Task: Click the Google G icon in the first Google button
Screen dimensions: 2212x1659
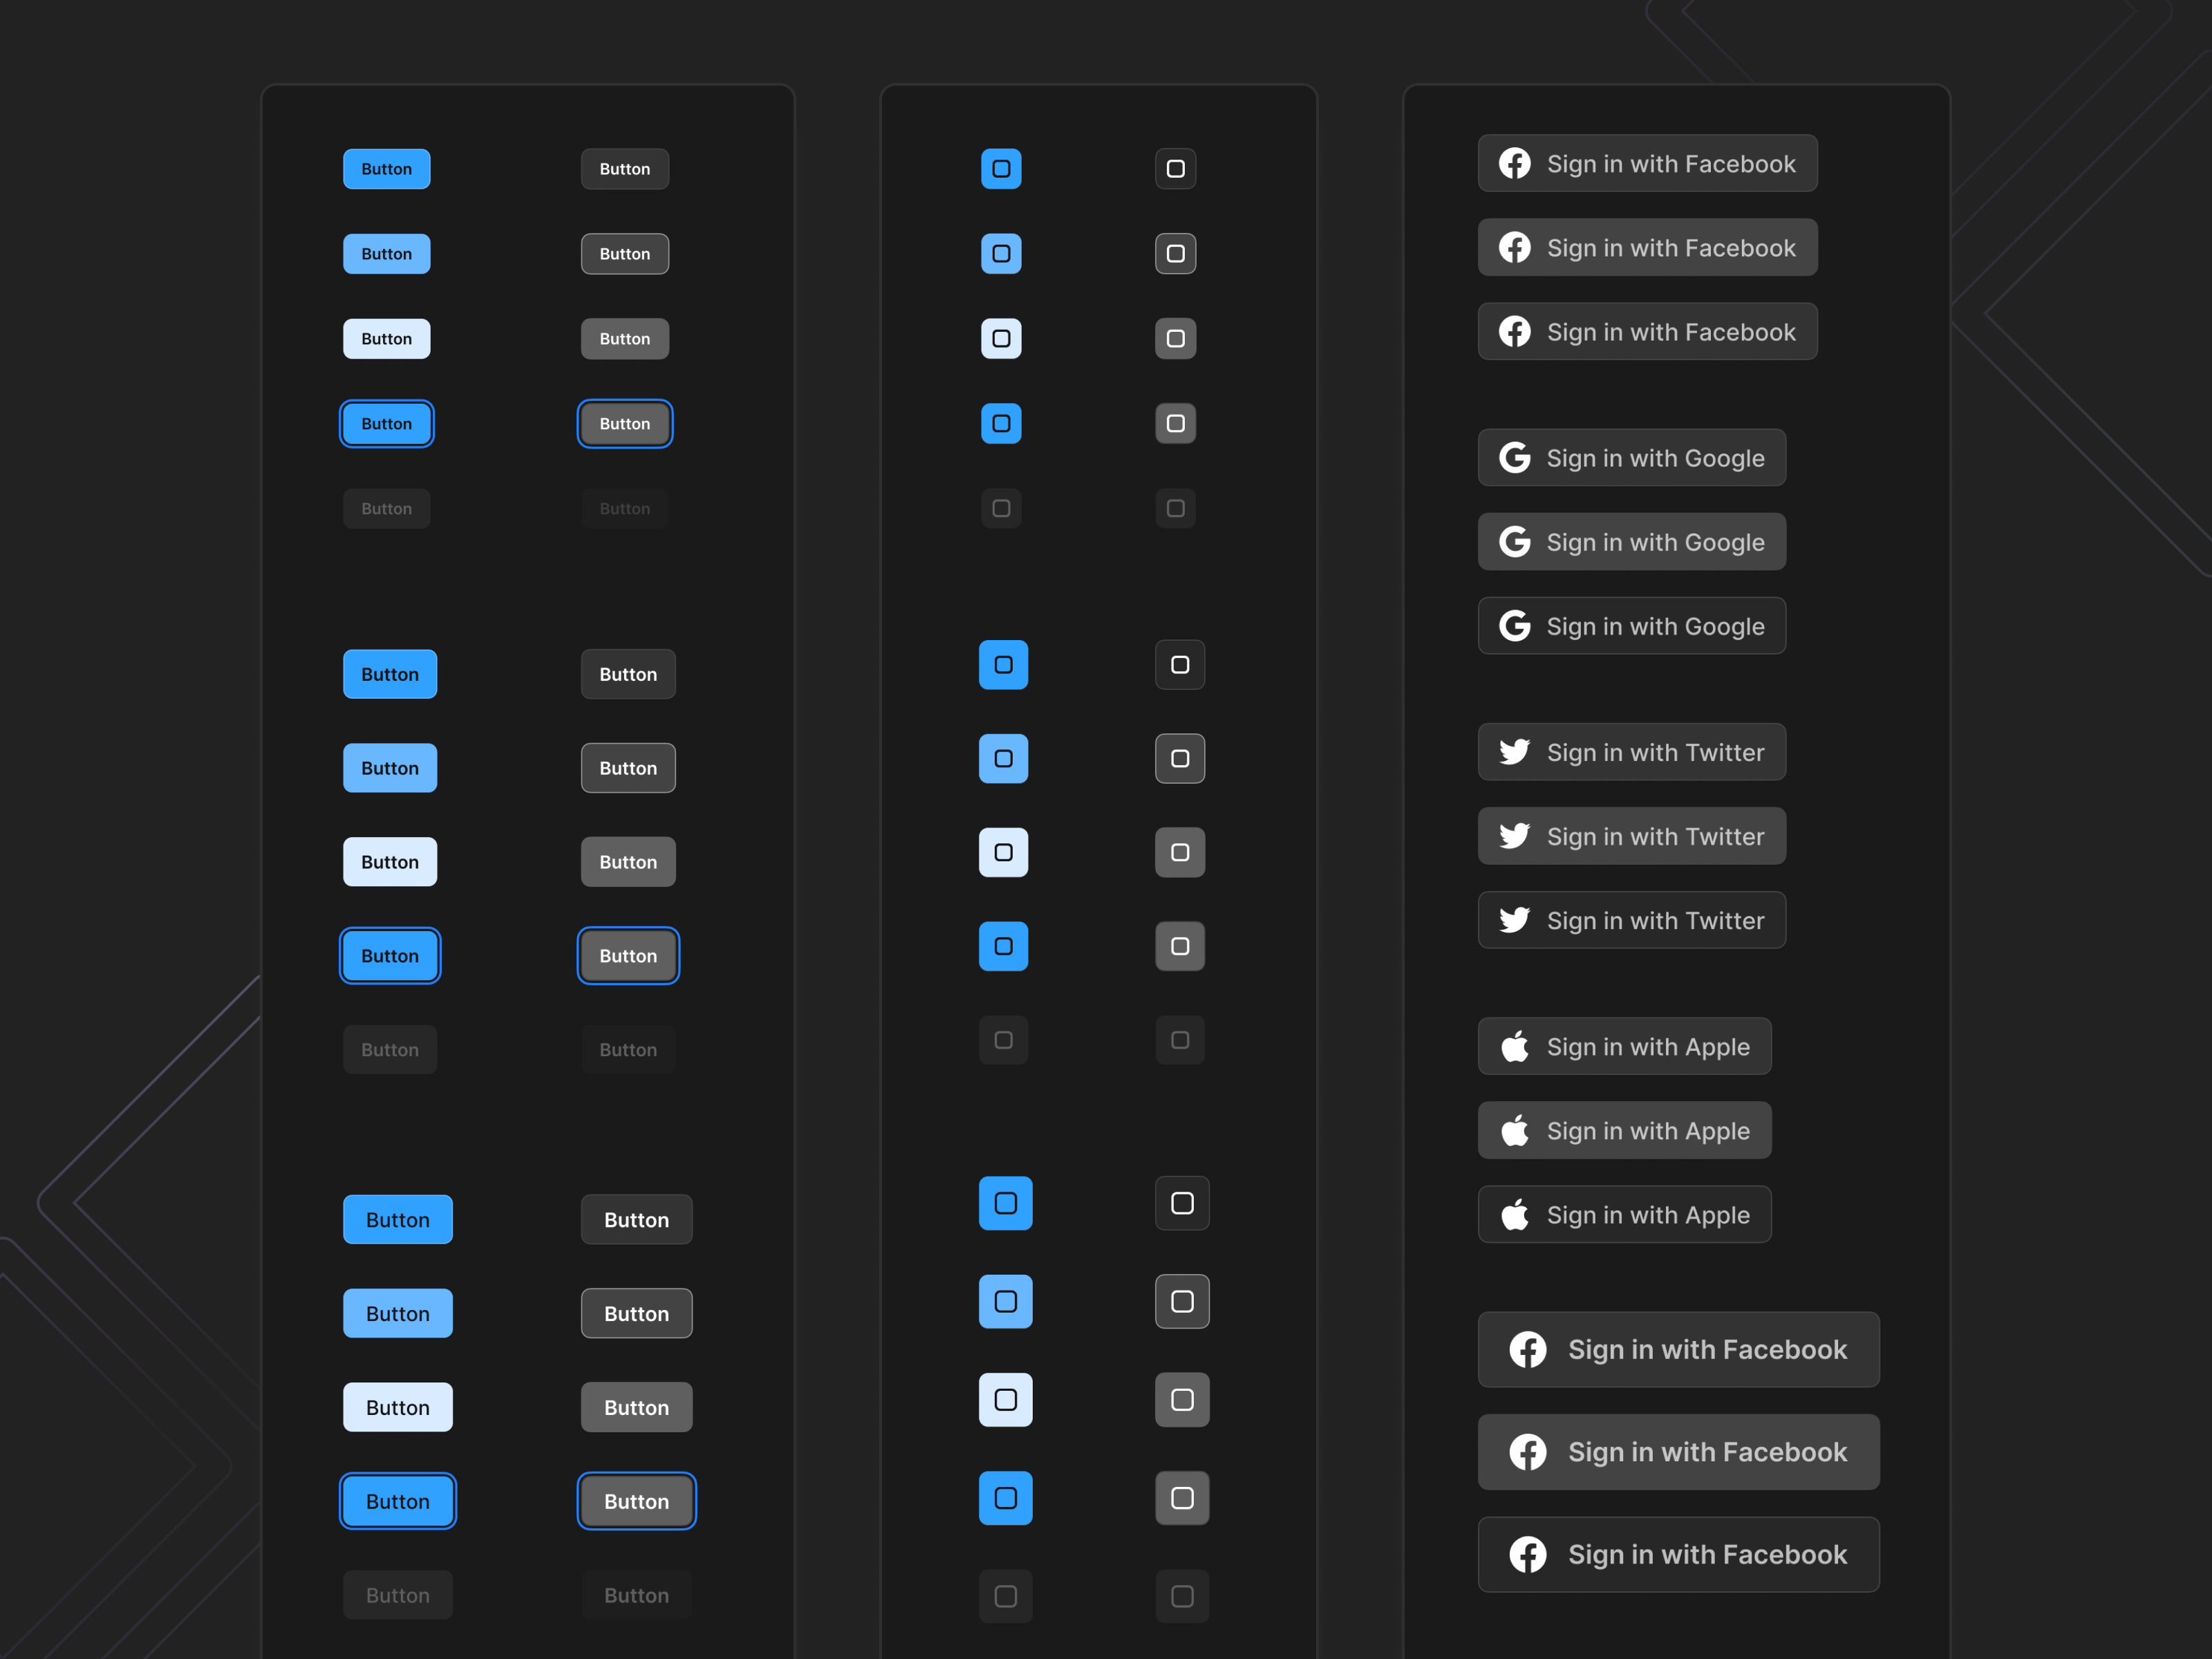Action: click(1514, 458)
